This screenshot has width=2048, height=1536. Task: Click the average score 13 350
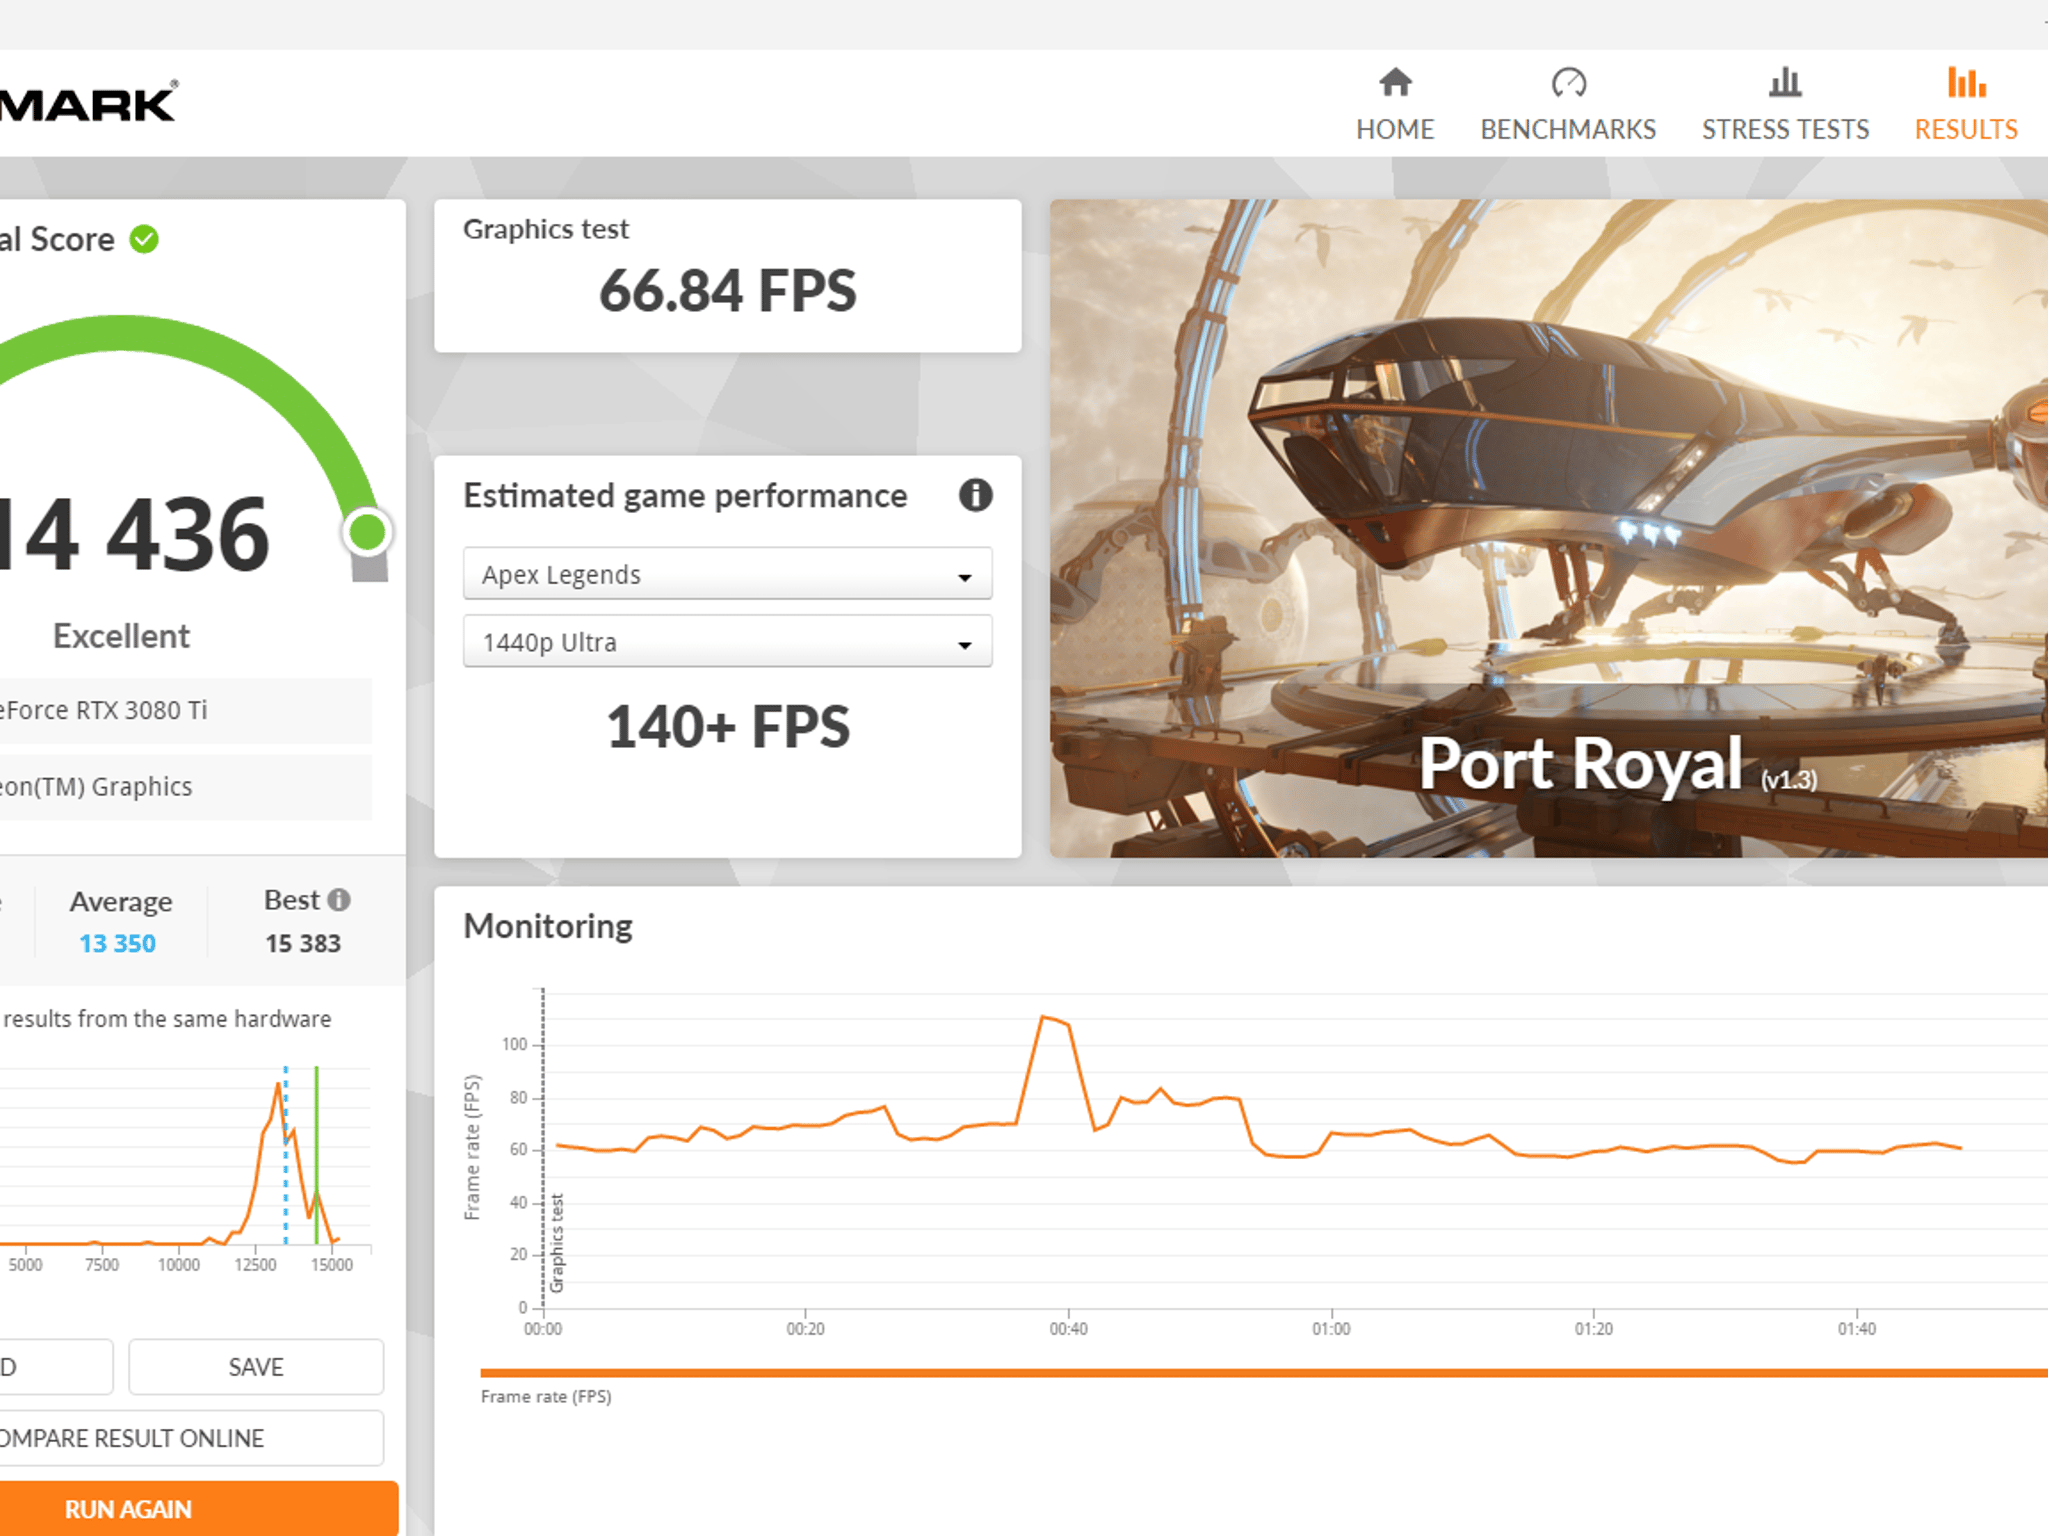tap(118, 943)
